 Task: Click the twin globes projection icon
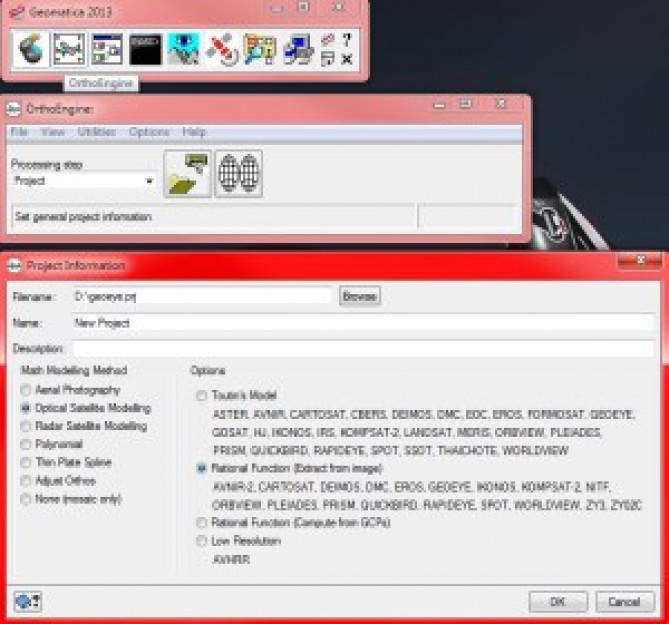(x=239, y=174)
